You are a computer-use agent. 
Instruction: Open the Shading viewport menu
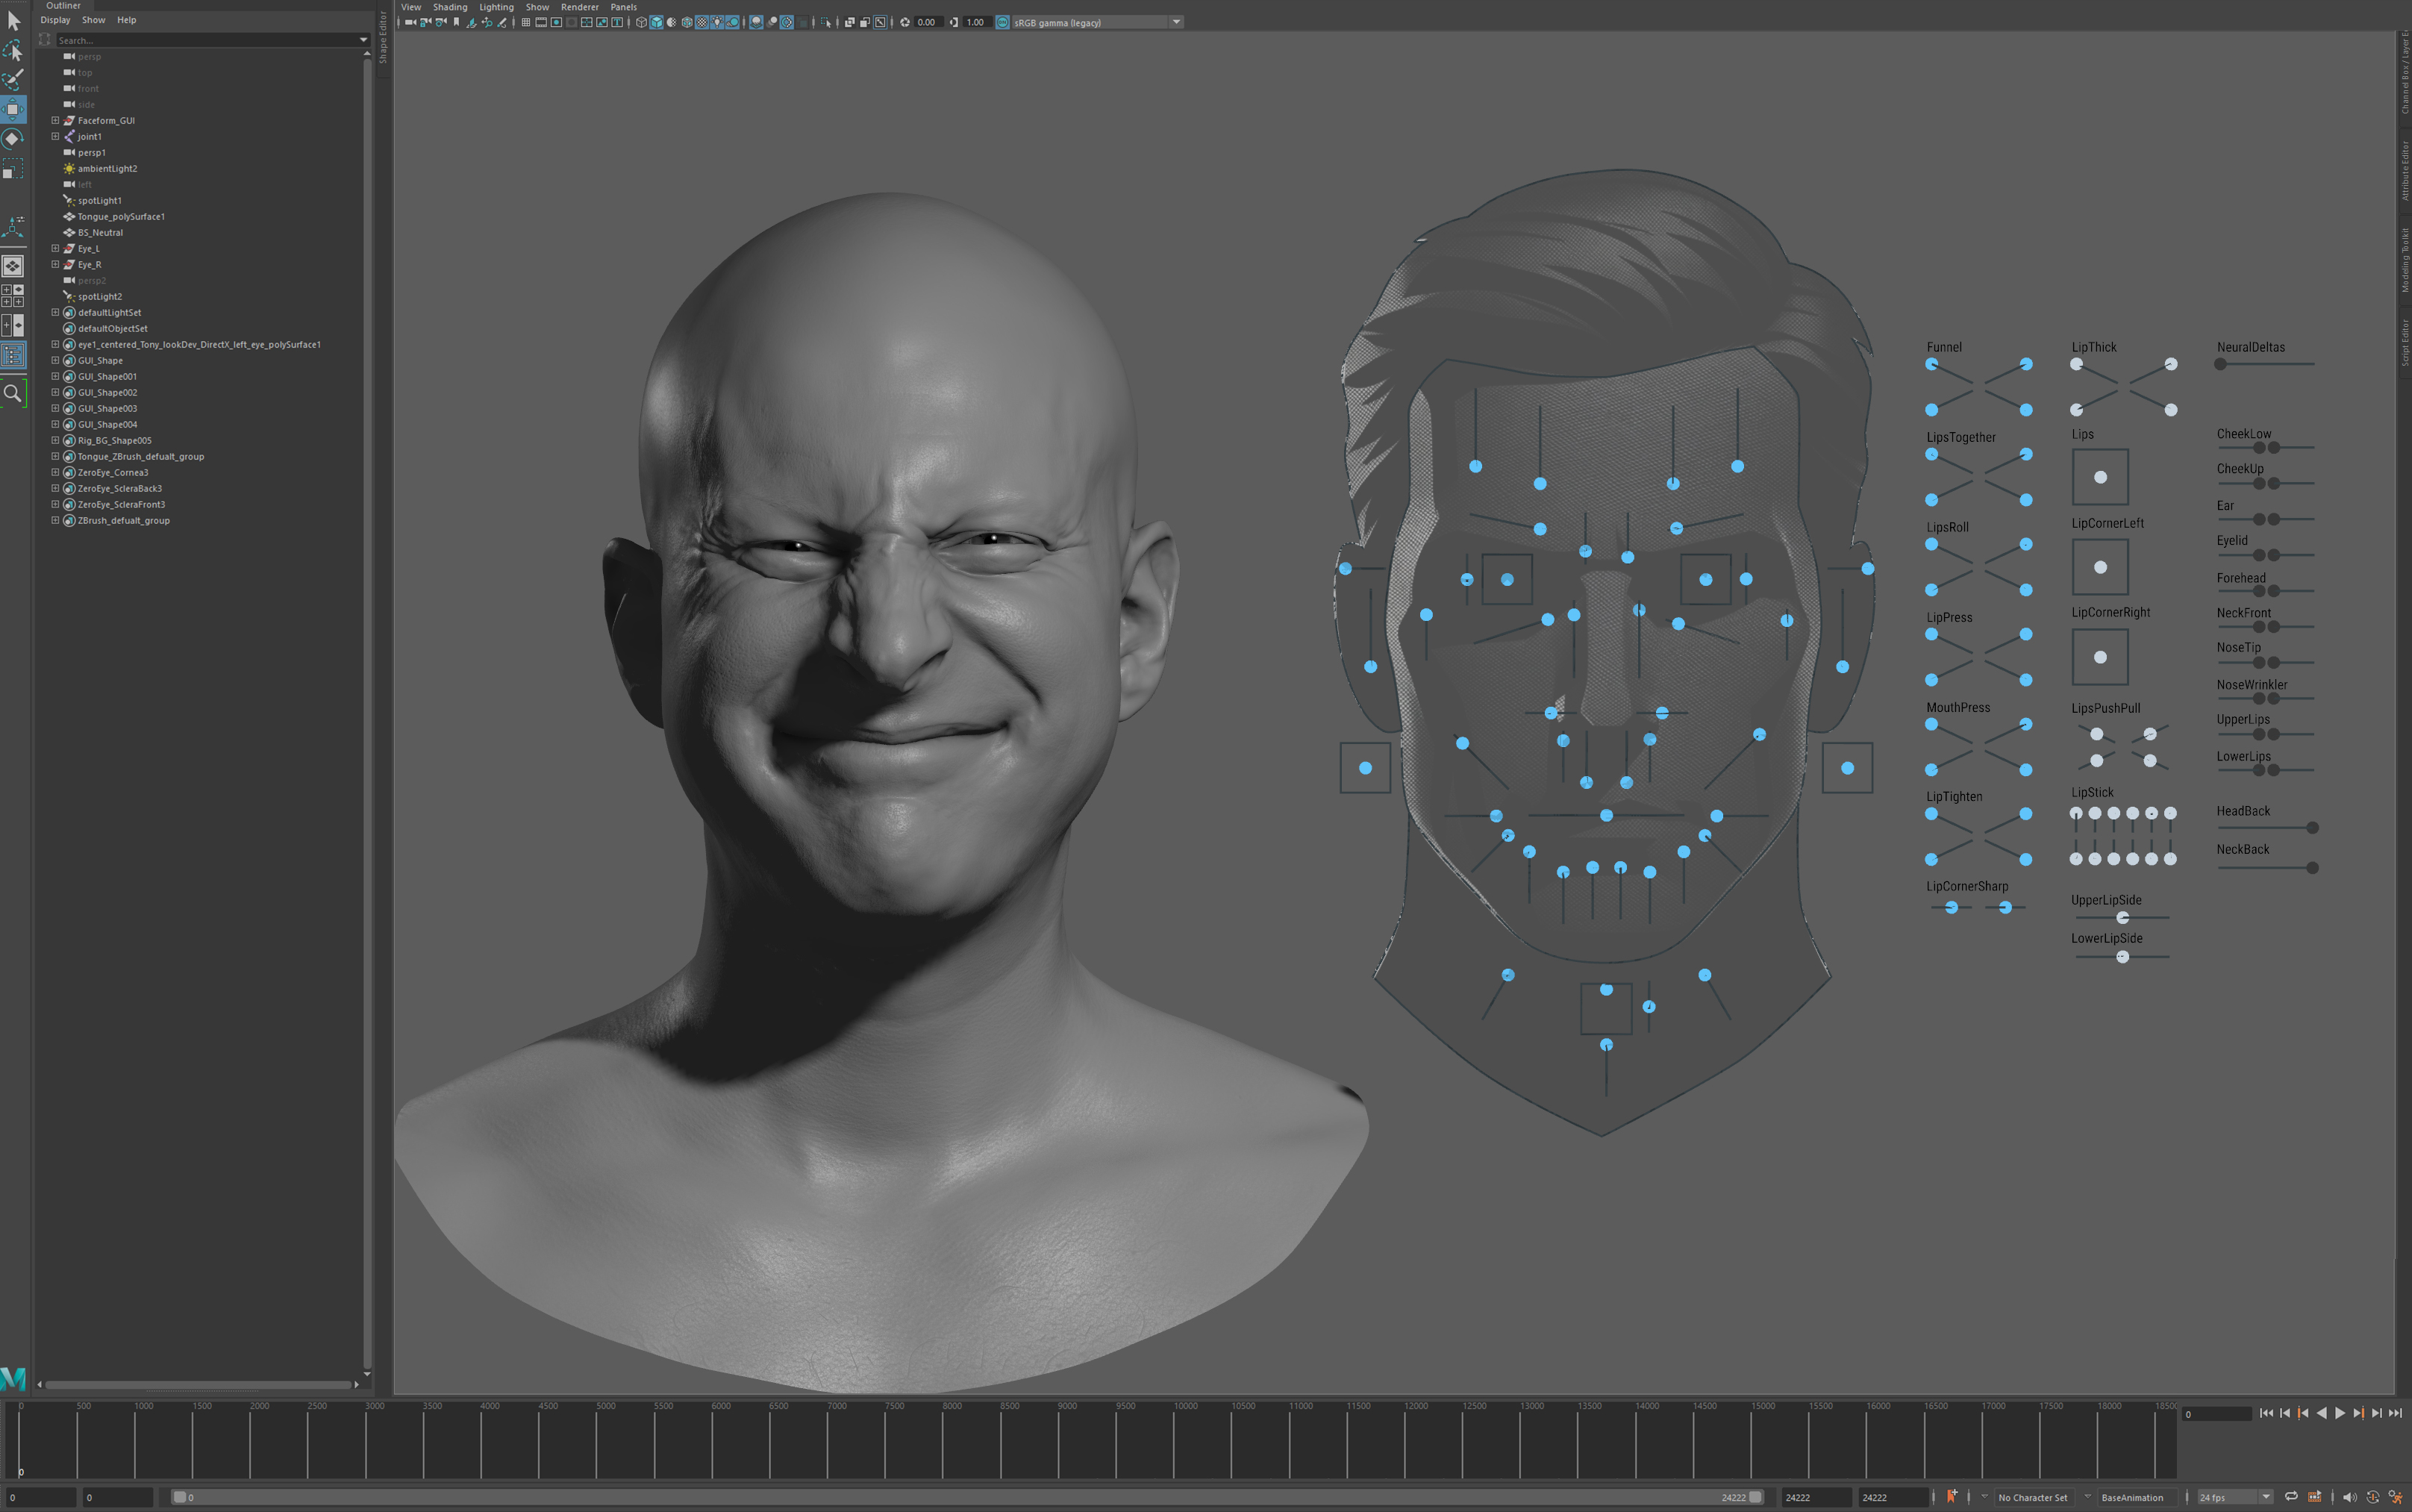[x=450, y=7]
